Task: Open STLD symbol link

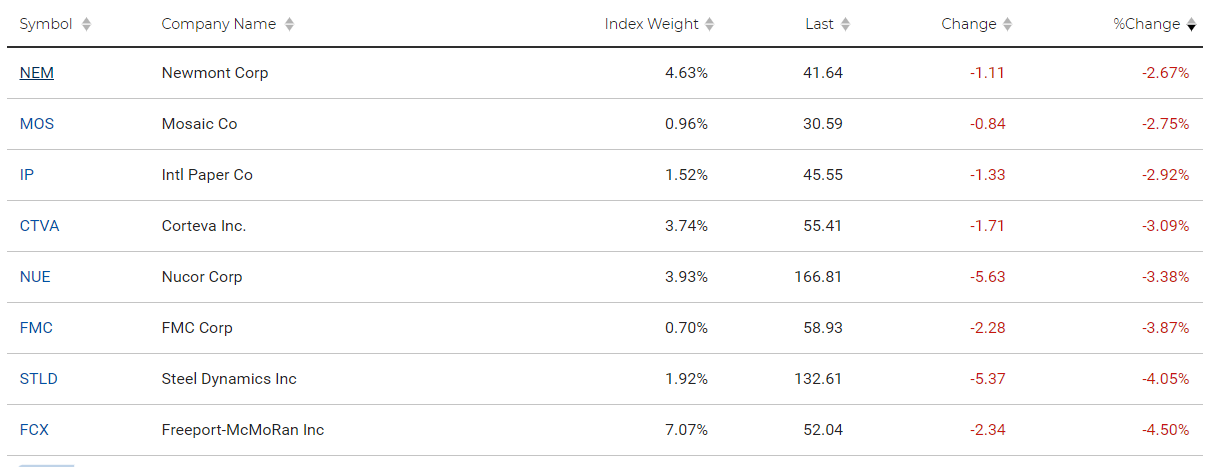Action: tap(39, 379)
